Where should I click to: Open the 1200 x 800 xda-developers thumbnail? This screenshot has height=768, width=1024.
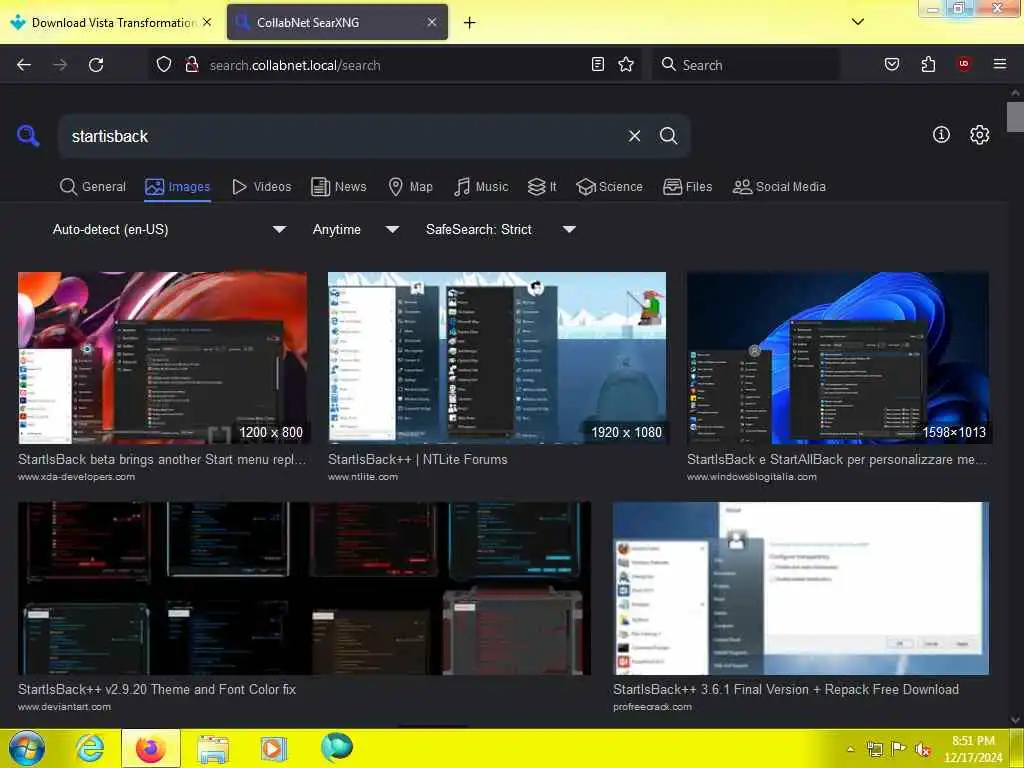pyautogui.click(x=163, y=358)
